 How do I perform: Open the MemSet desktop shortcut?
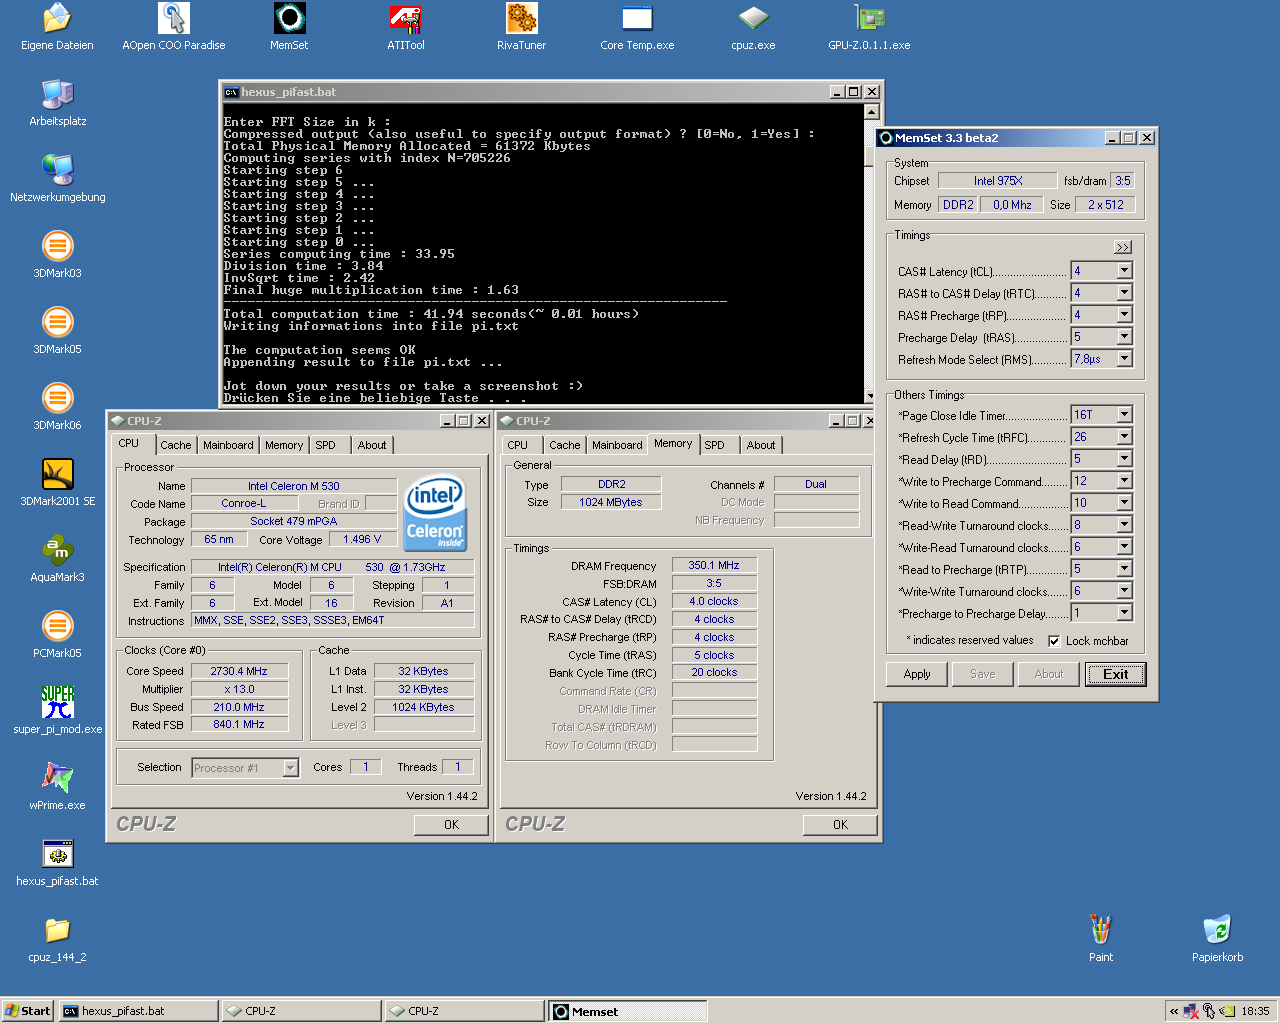coord(289,27)
